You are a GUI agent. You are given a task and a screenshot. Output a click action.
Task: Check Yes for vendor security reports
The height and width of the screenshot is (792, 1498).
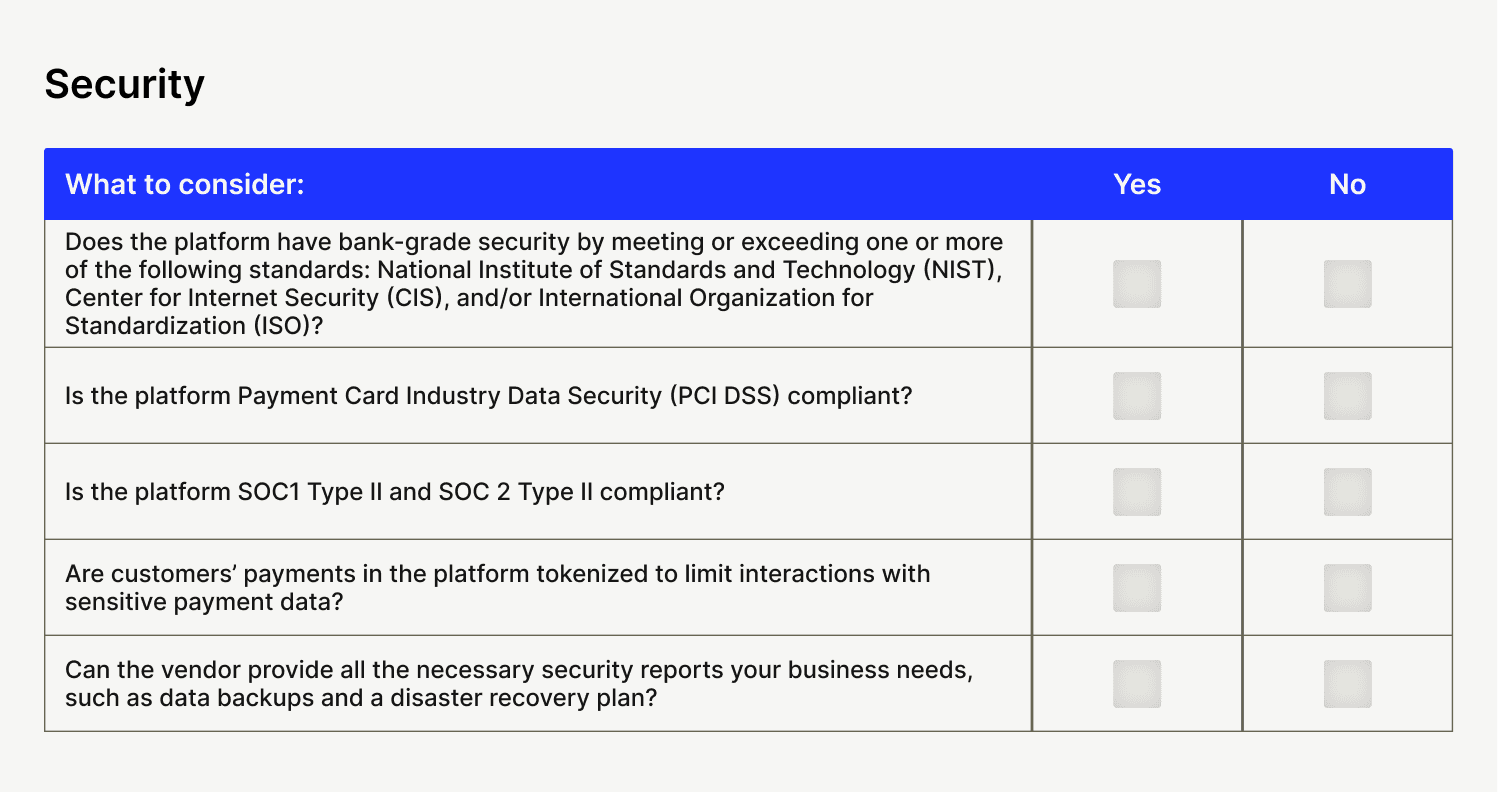[x=1137, y=684]
